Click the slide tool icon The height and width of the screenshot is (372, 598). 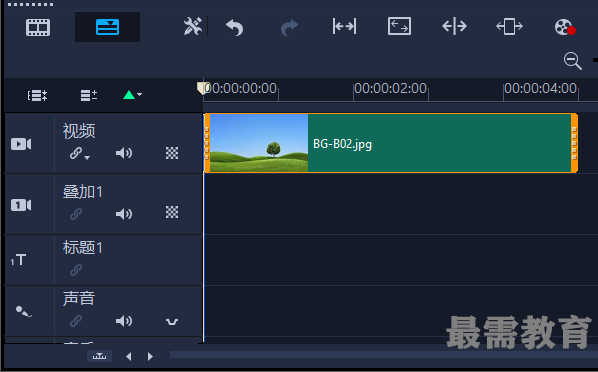(x=509, y=27)
